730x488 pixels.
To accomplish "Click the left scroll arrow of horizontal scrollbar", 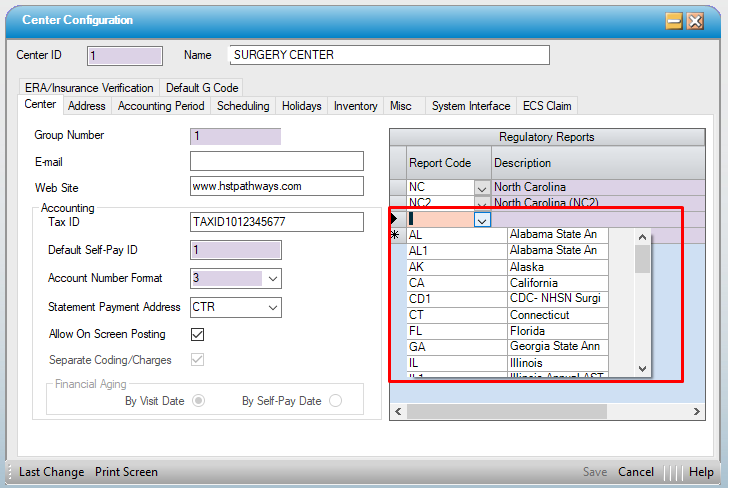I will click(397, 411).
